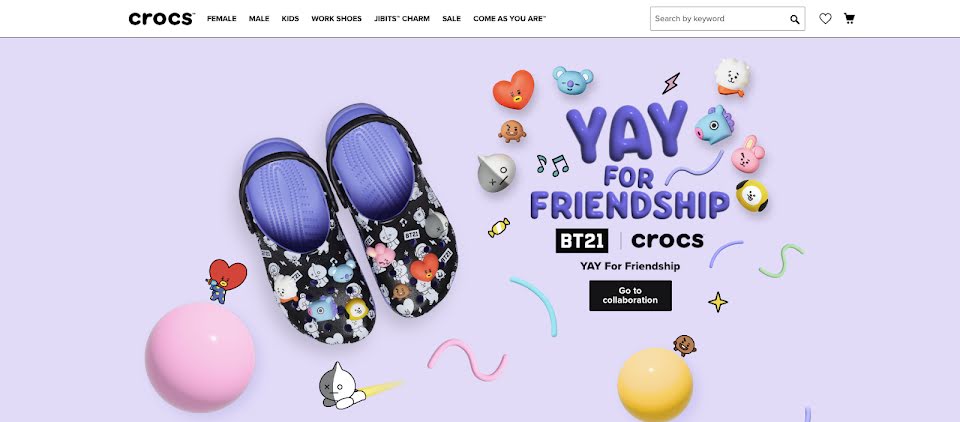Viewport: 960px width, 422px height.
Task: Click the search magnifier icon
Action: coord(795,20)
